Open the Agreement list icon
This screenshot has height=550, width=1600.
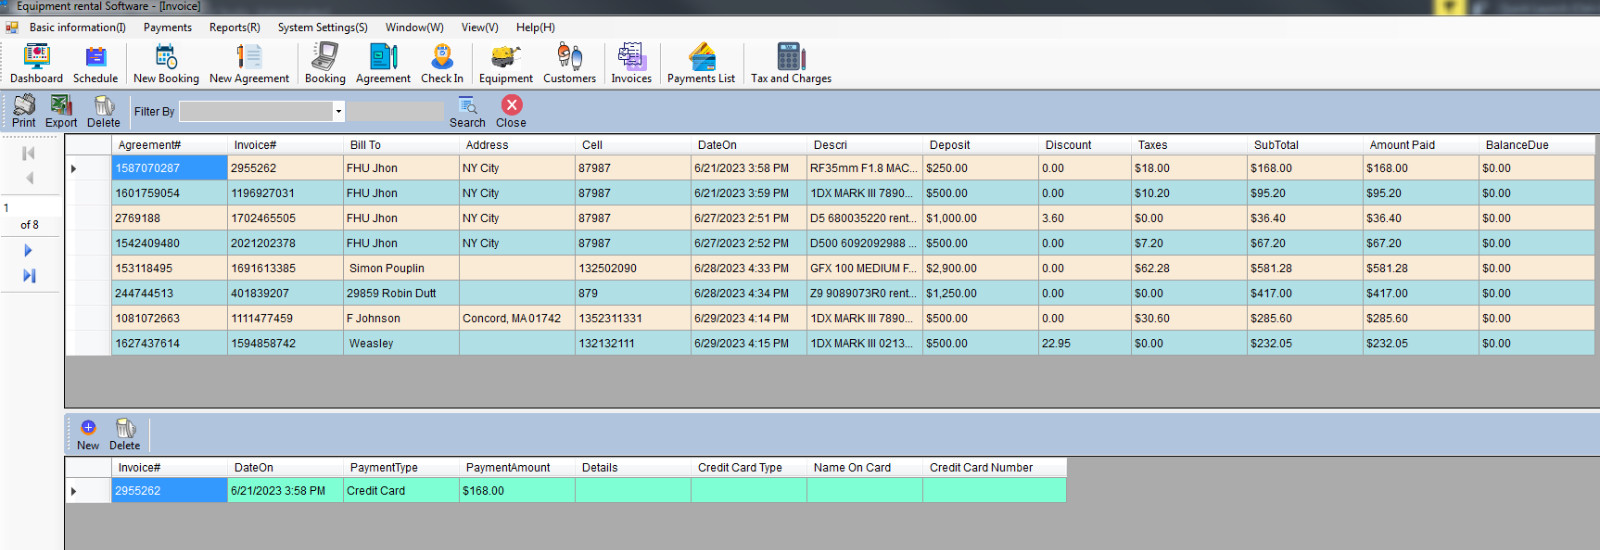(x=383, y=64)
